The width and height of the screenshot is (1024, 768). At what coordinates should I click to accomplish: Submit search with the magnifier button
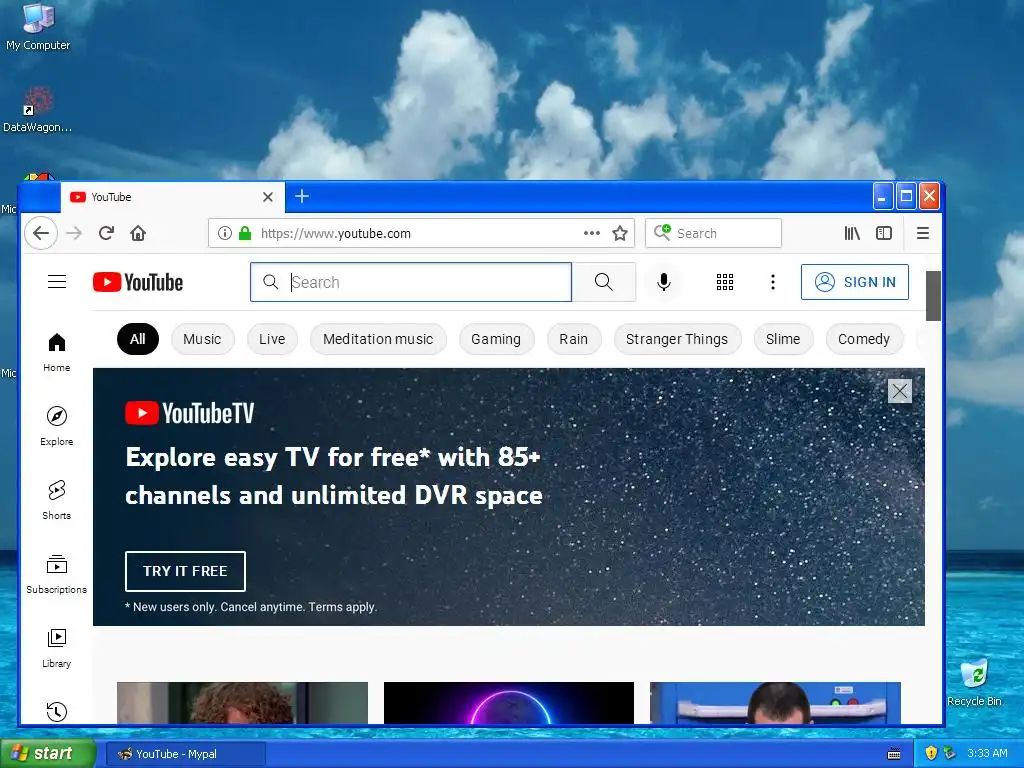[x=604, y=282]
